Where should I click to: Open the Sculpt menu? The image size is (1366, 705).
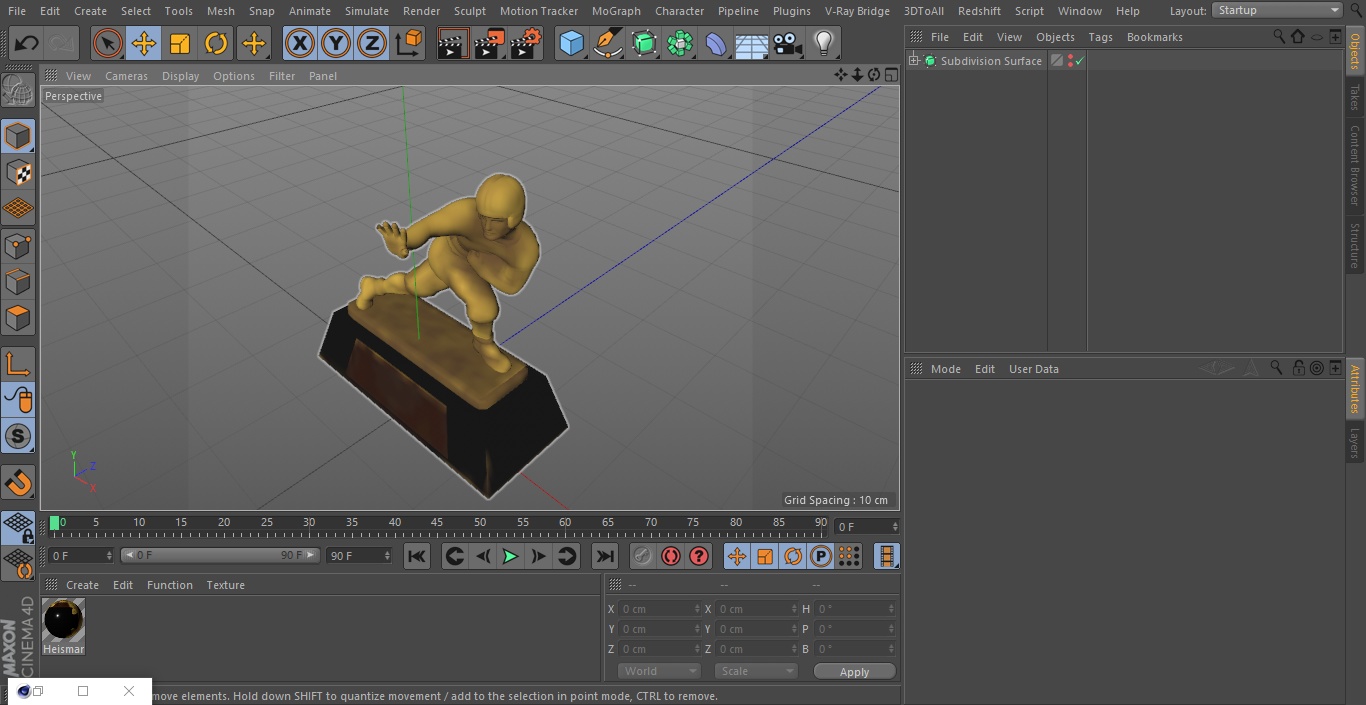pyautogui.click(x=469, y=11)
